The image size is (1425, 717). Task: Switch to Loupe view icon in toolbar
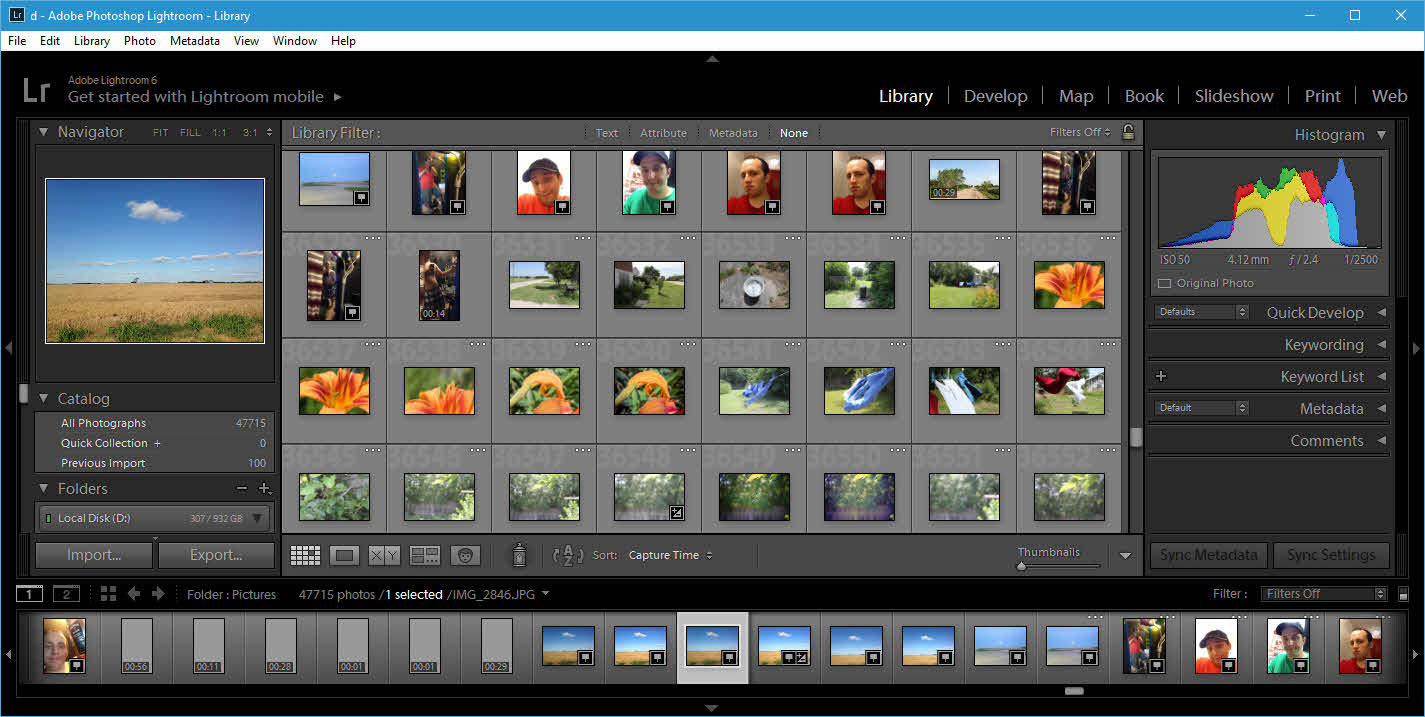[x=344, y=555]
